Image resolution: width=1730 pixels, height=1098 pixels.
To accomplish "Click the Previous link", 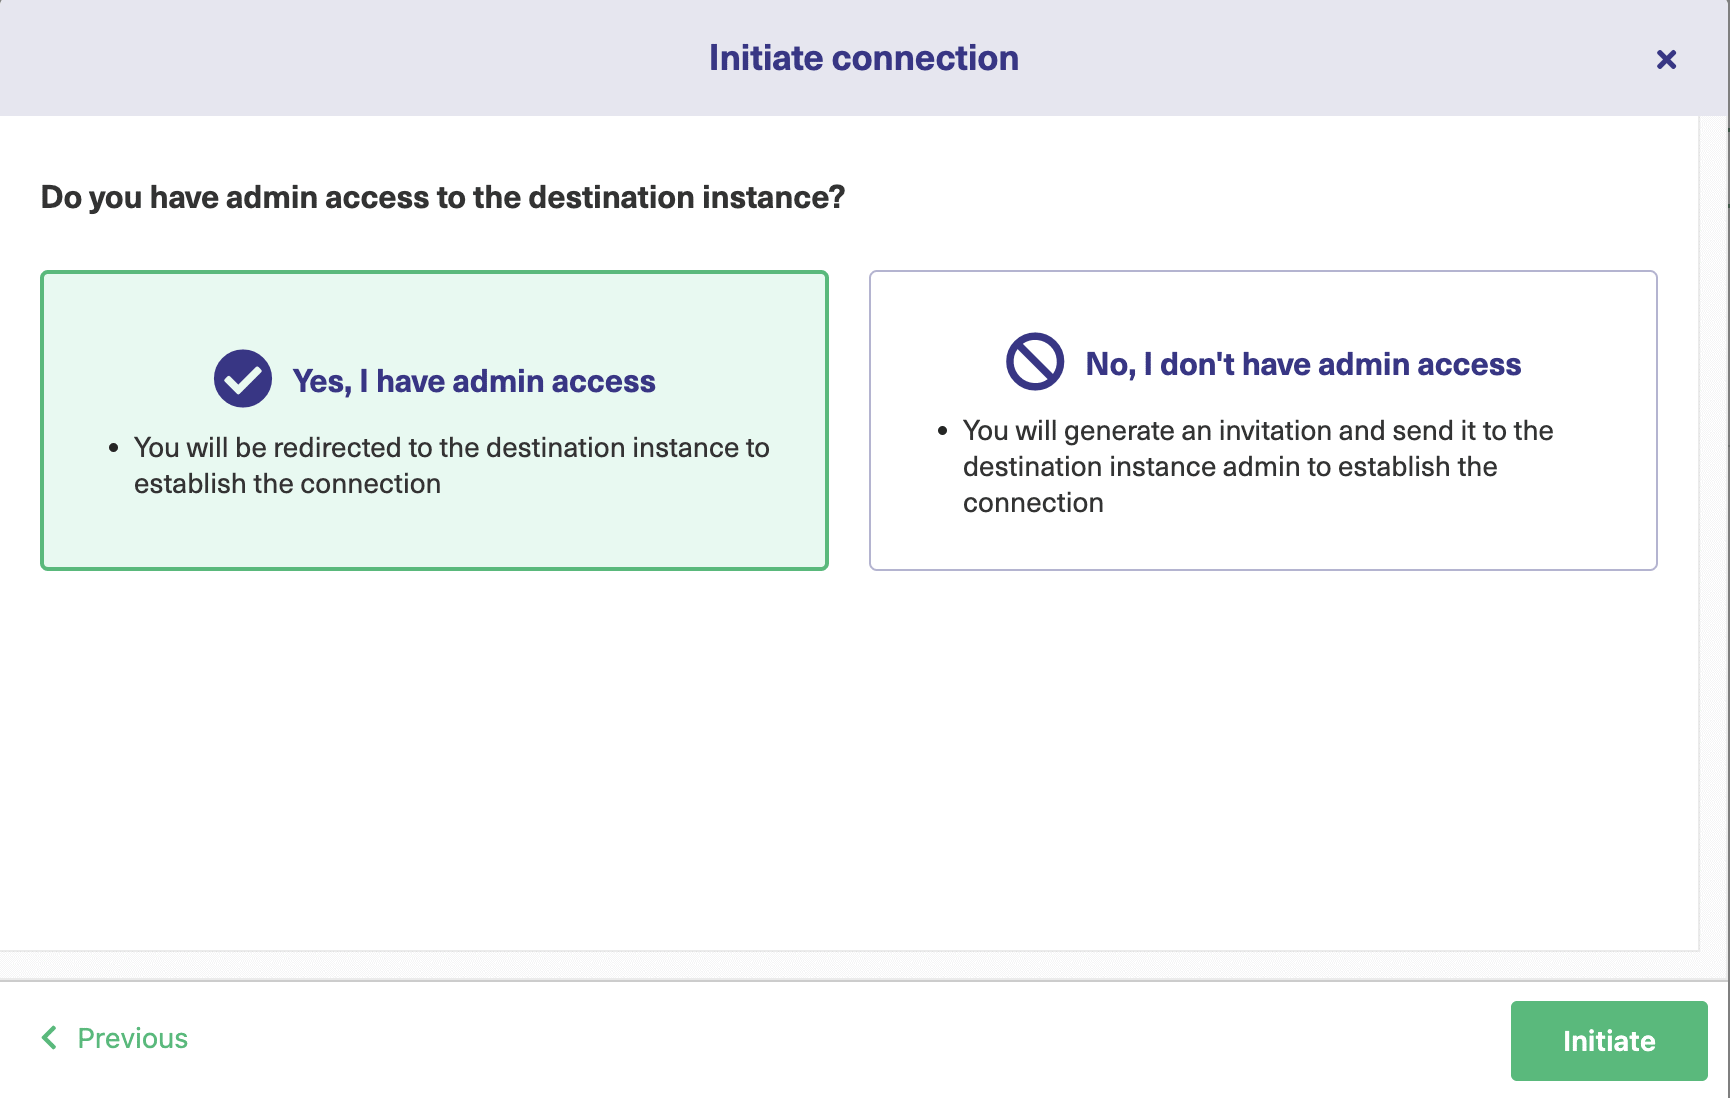I will [132, 1038].
